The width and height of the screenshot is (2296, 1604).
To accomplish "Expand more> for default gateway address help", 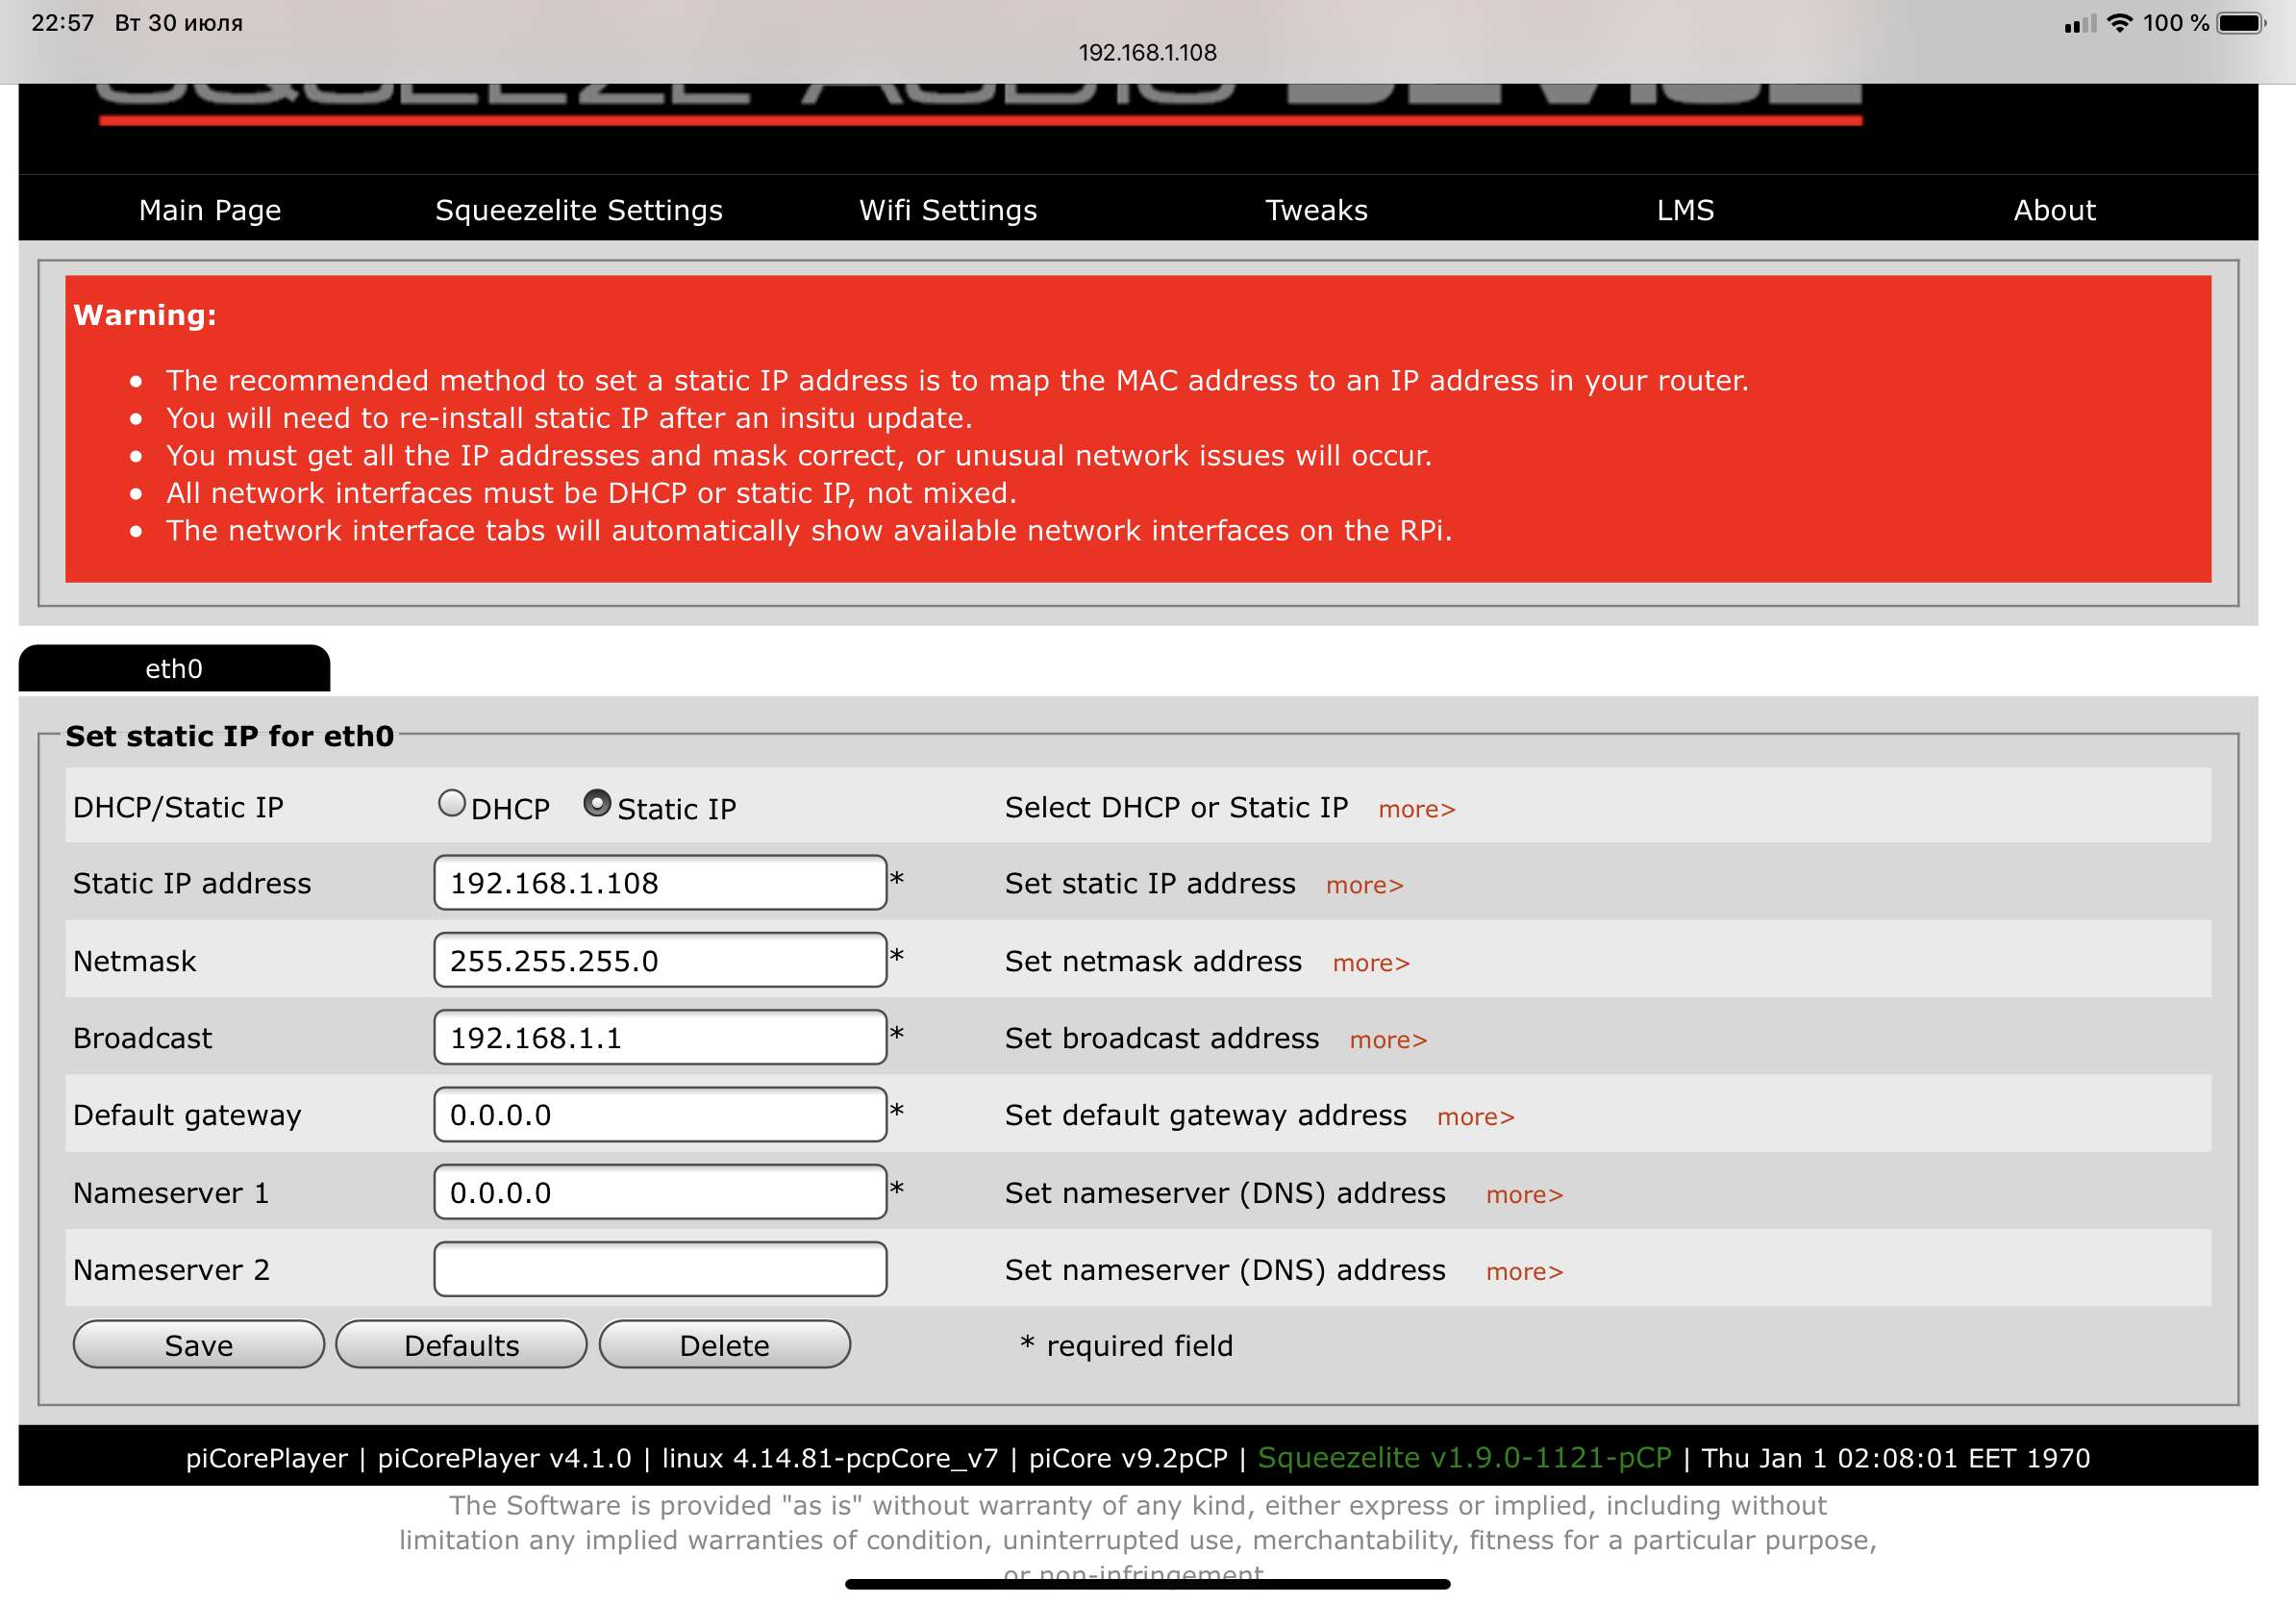I will click(x=1475, y=1117).
